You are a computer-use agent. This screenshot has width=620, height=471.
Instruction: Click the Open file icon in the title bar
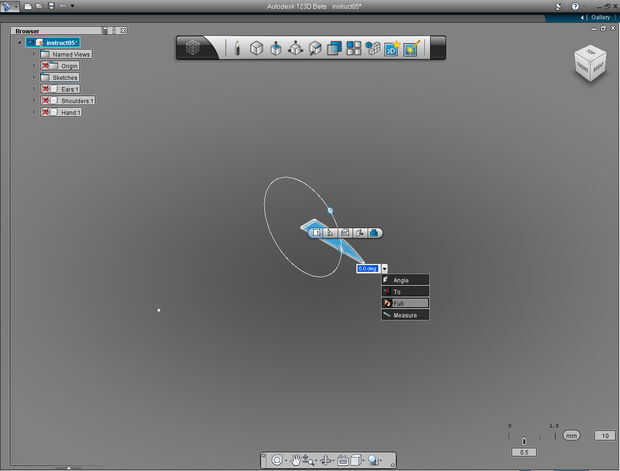tap(28, 6)
